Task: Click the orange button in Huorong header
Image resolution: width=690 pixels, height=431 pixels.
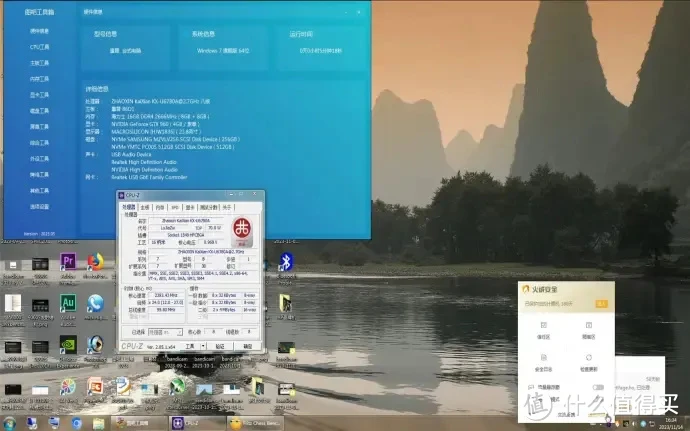Action: 601,304
